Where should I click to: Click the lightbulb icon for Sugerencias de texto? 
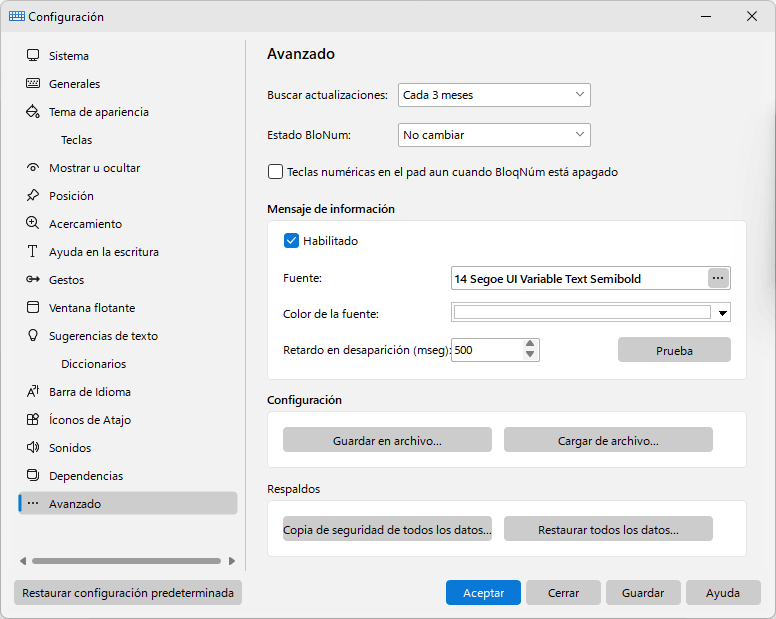(33, 335)
